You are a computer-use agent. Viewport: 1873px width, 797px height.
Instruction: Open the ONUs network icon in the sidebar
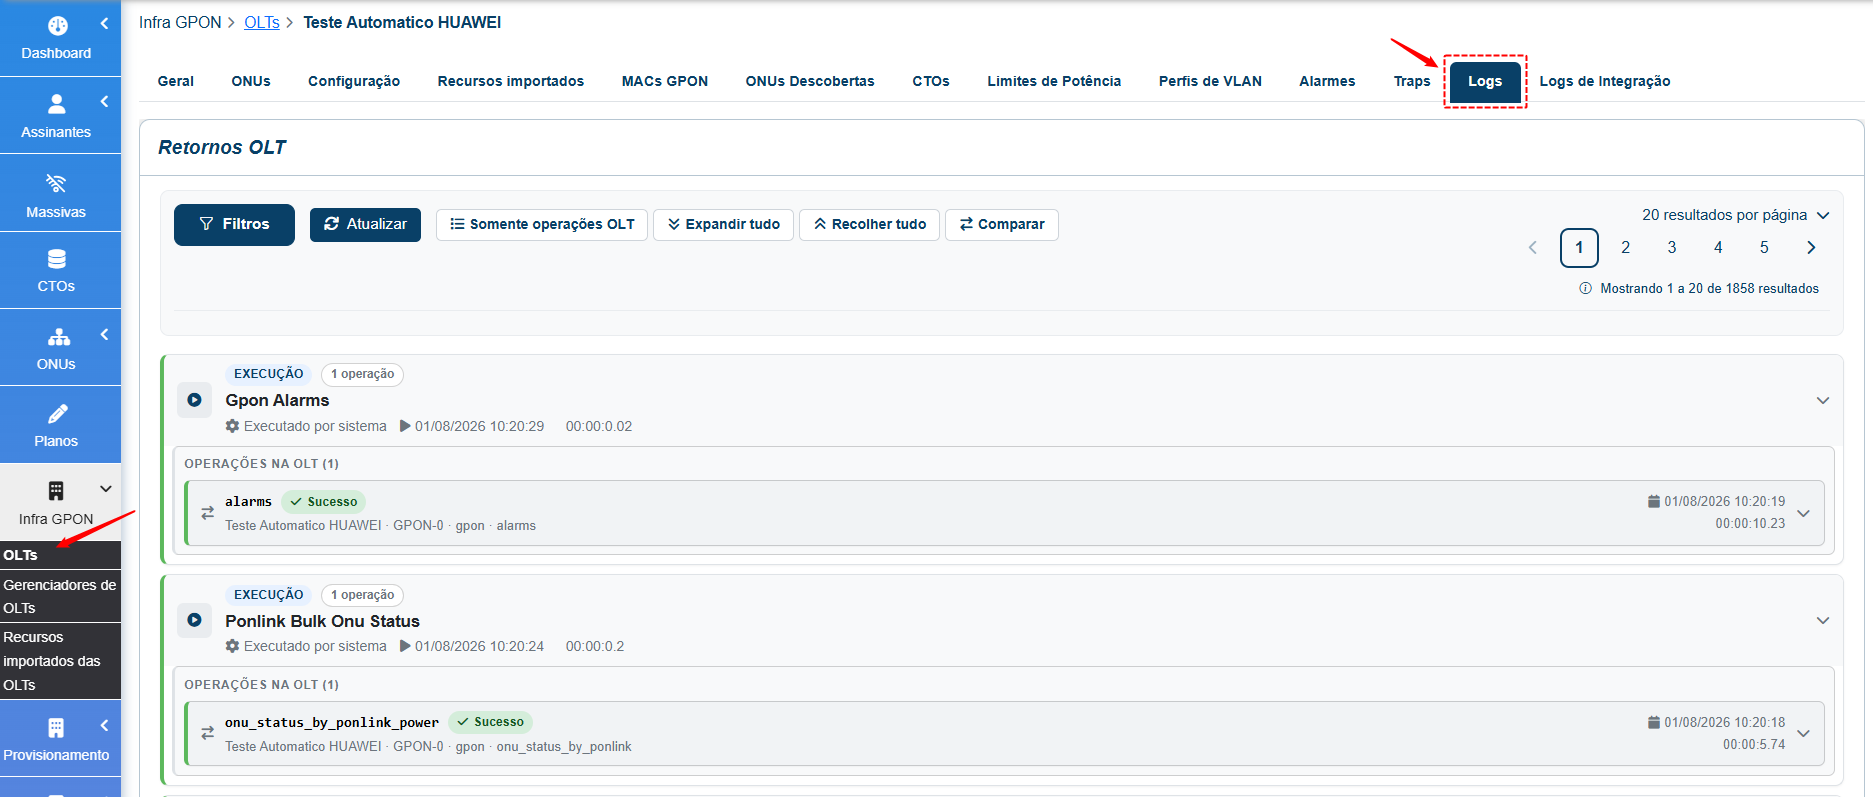[58, 337]
